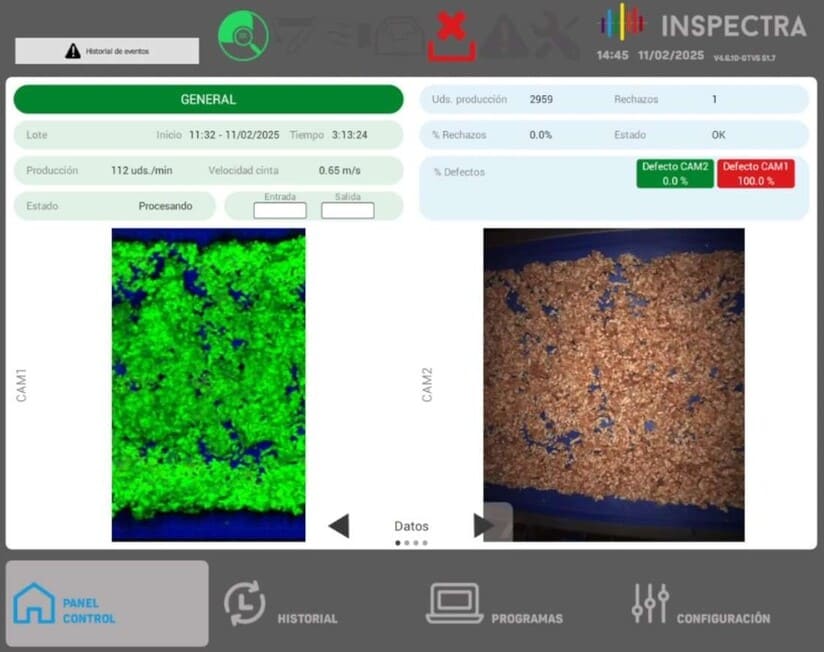
Task: Open the CAM2 camera image
Action: [613, 385]
